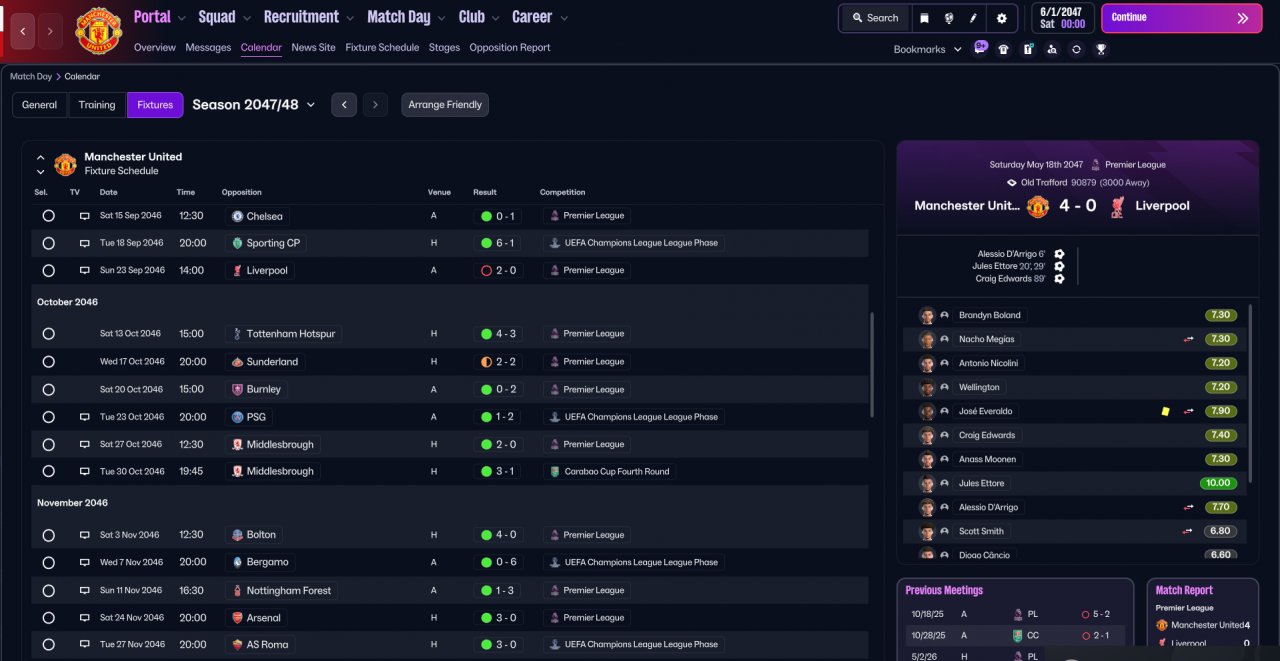Open the 9+ messages speech bubble icon
1280x661 pixels.
[980, 47]
